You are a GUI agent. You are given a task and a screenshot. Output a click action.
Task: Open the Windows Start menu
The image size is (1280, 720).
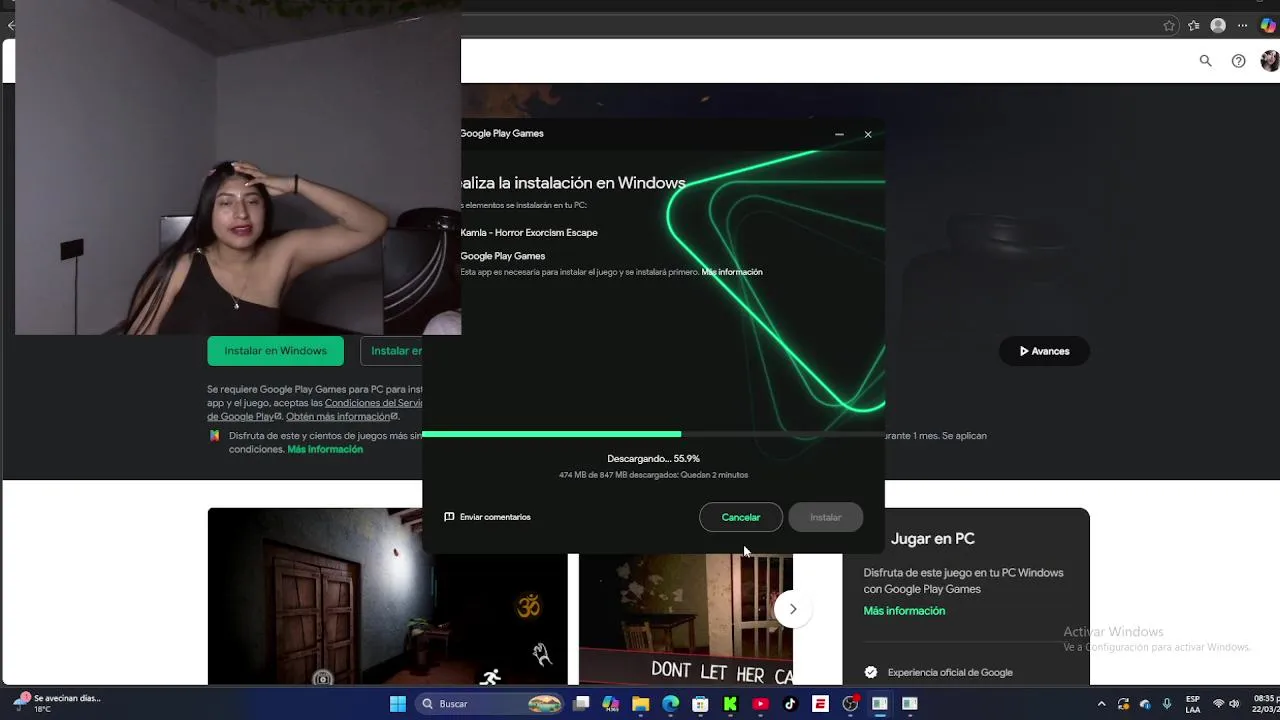[x=398, y=704]
